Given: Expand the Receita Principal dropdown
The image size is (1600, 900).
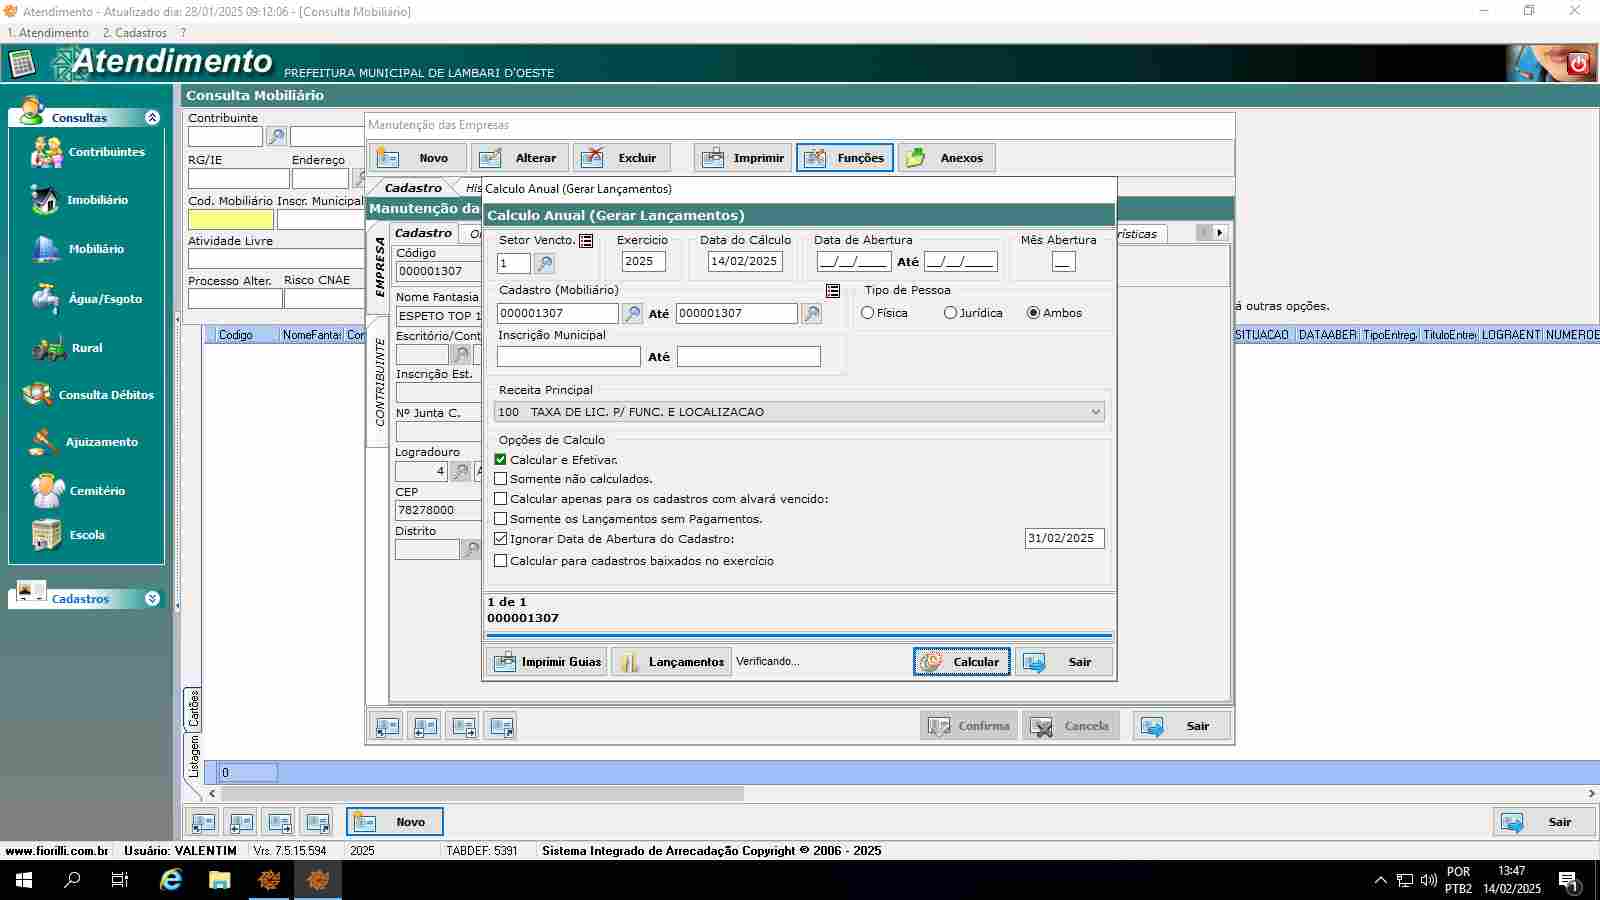Looking at the screenshot, I should [x=1095, y=412].
